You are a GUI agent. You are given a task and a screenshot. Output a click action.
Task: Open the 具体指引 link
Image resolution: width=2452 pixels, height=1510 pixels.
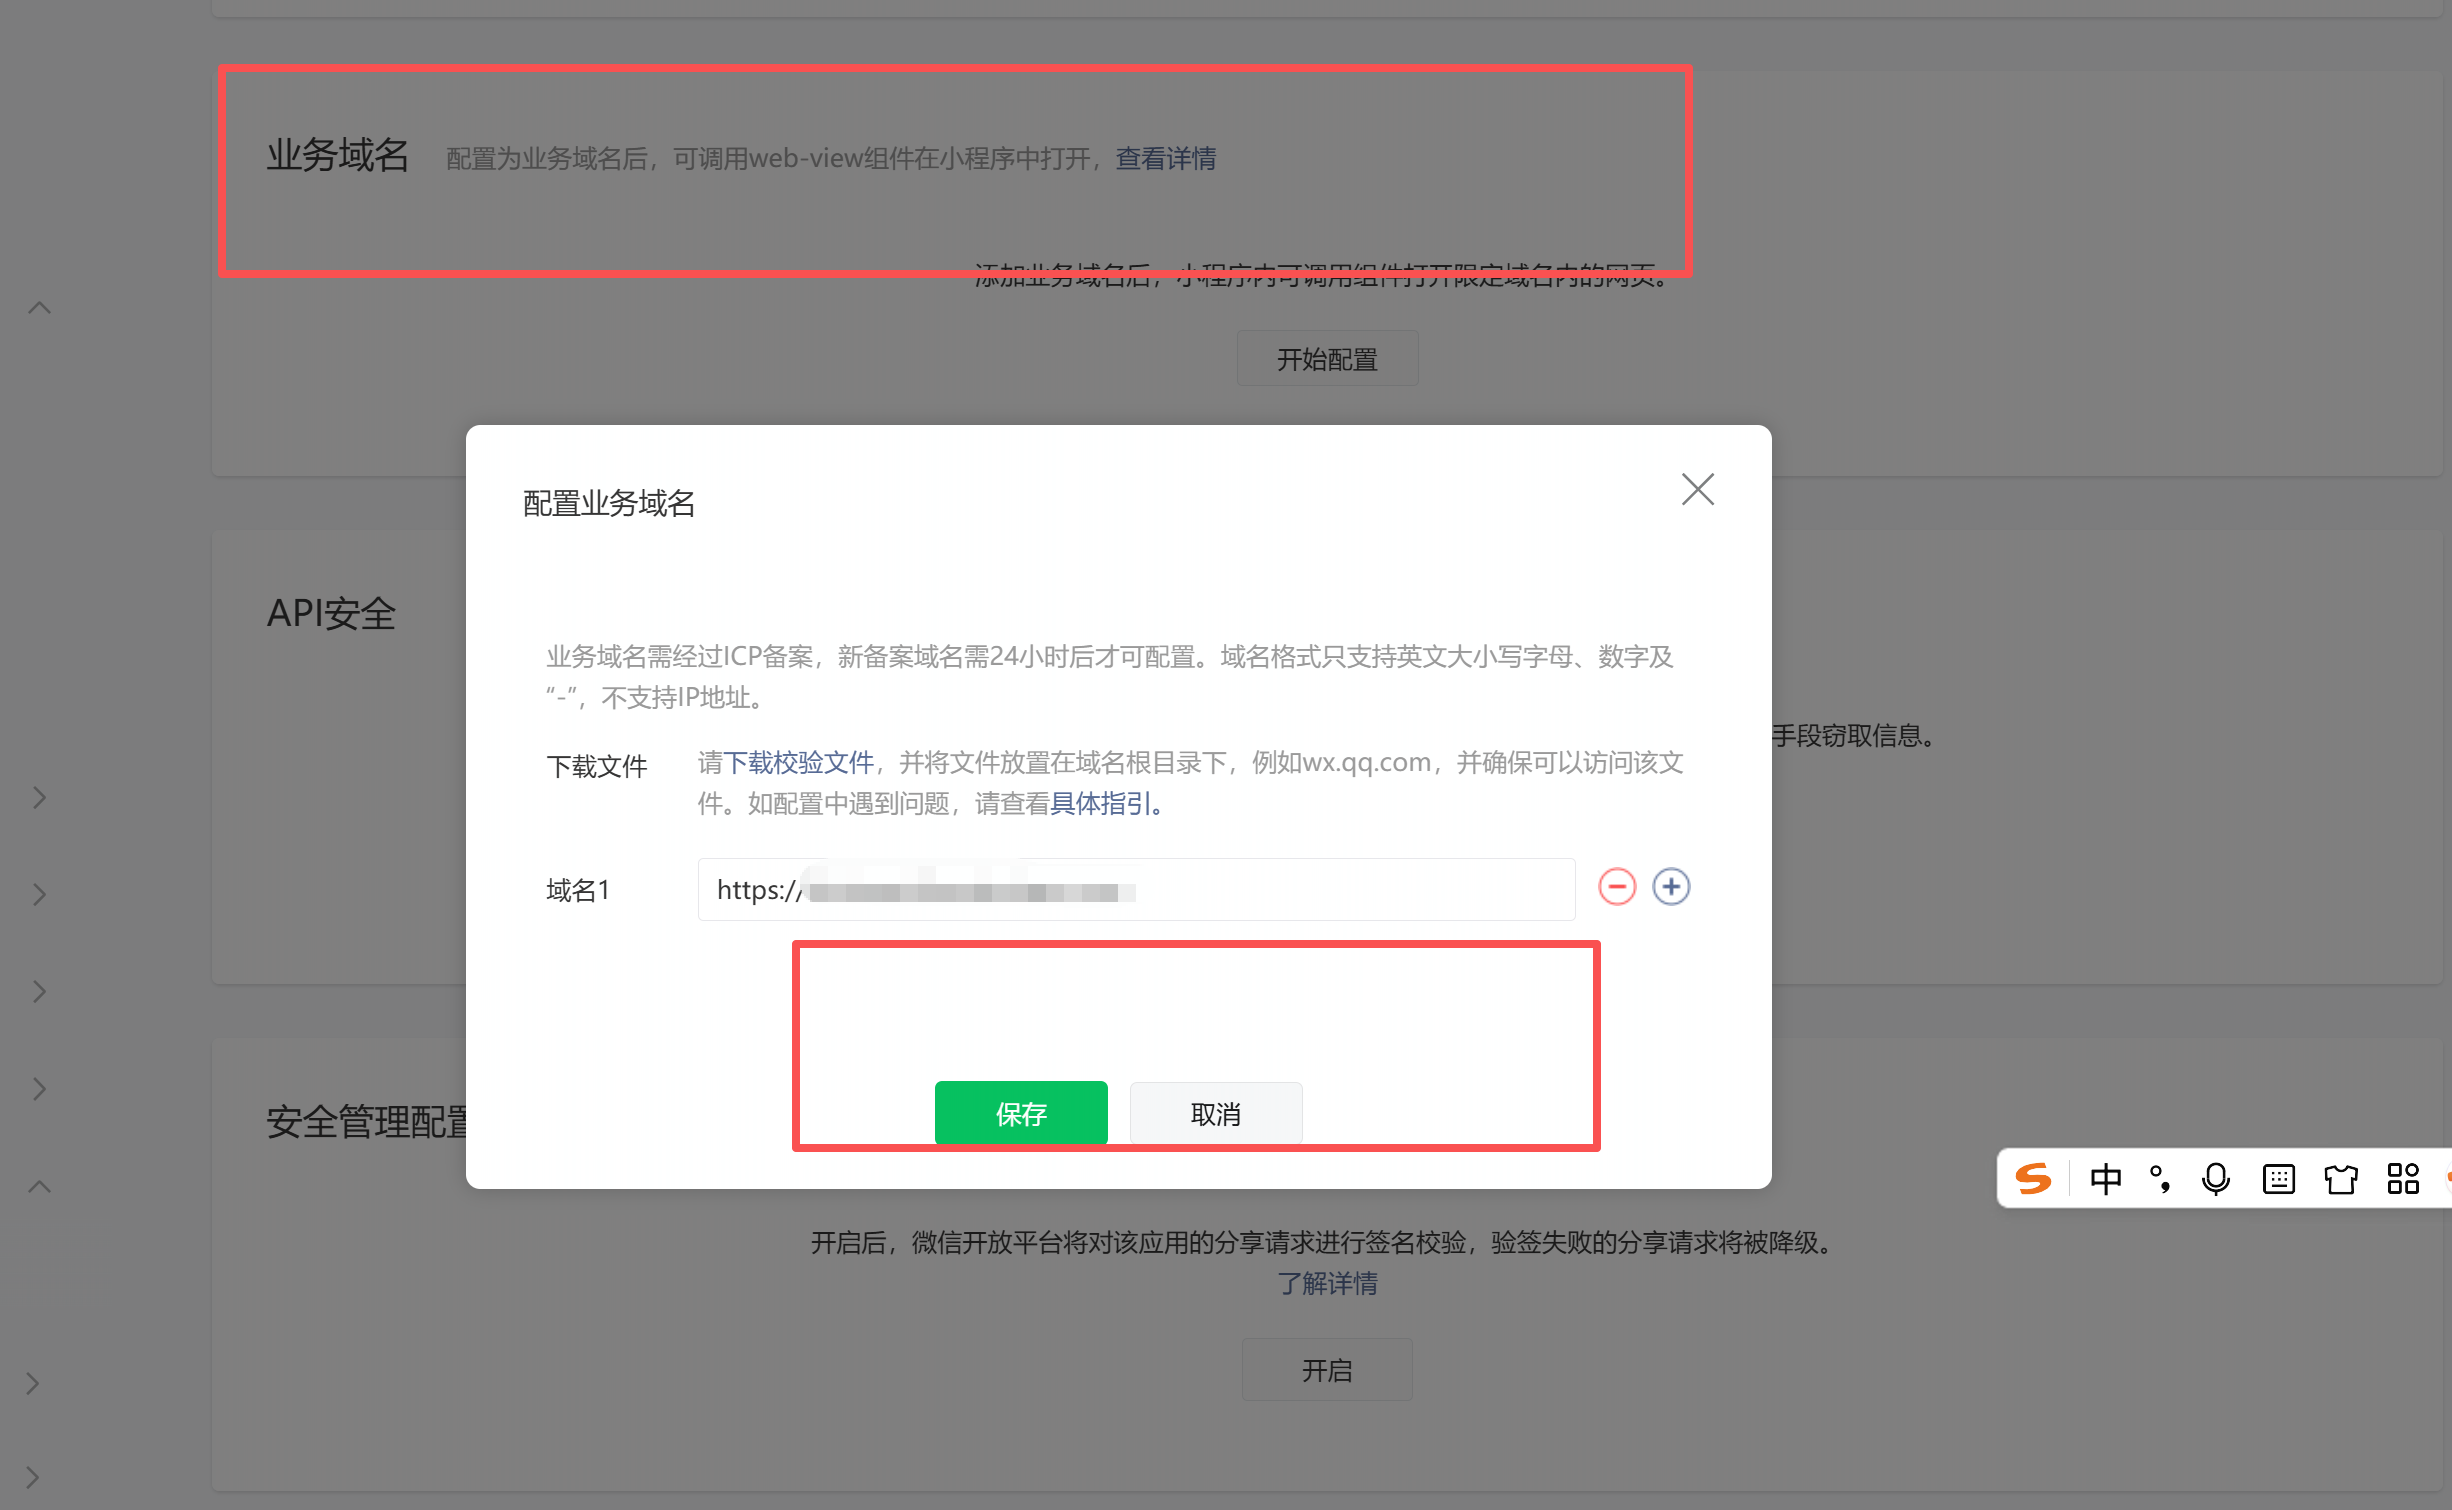coord(1100,804)
